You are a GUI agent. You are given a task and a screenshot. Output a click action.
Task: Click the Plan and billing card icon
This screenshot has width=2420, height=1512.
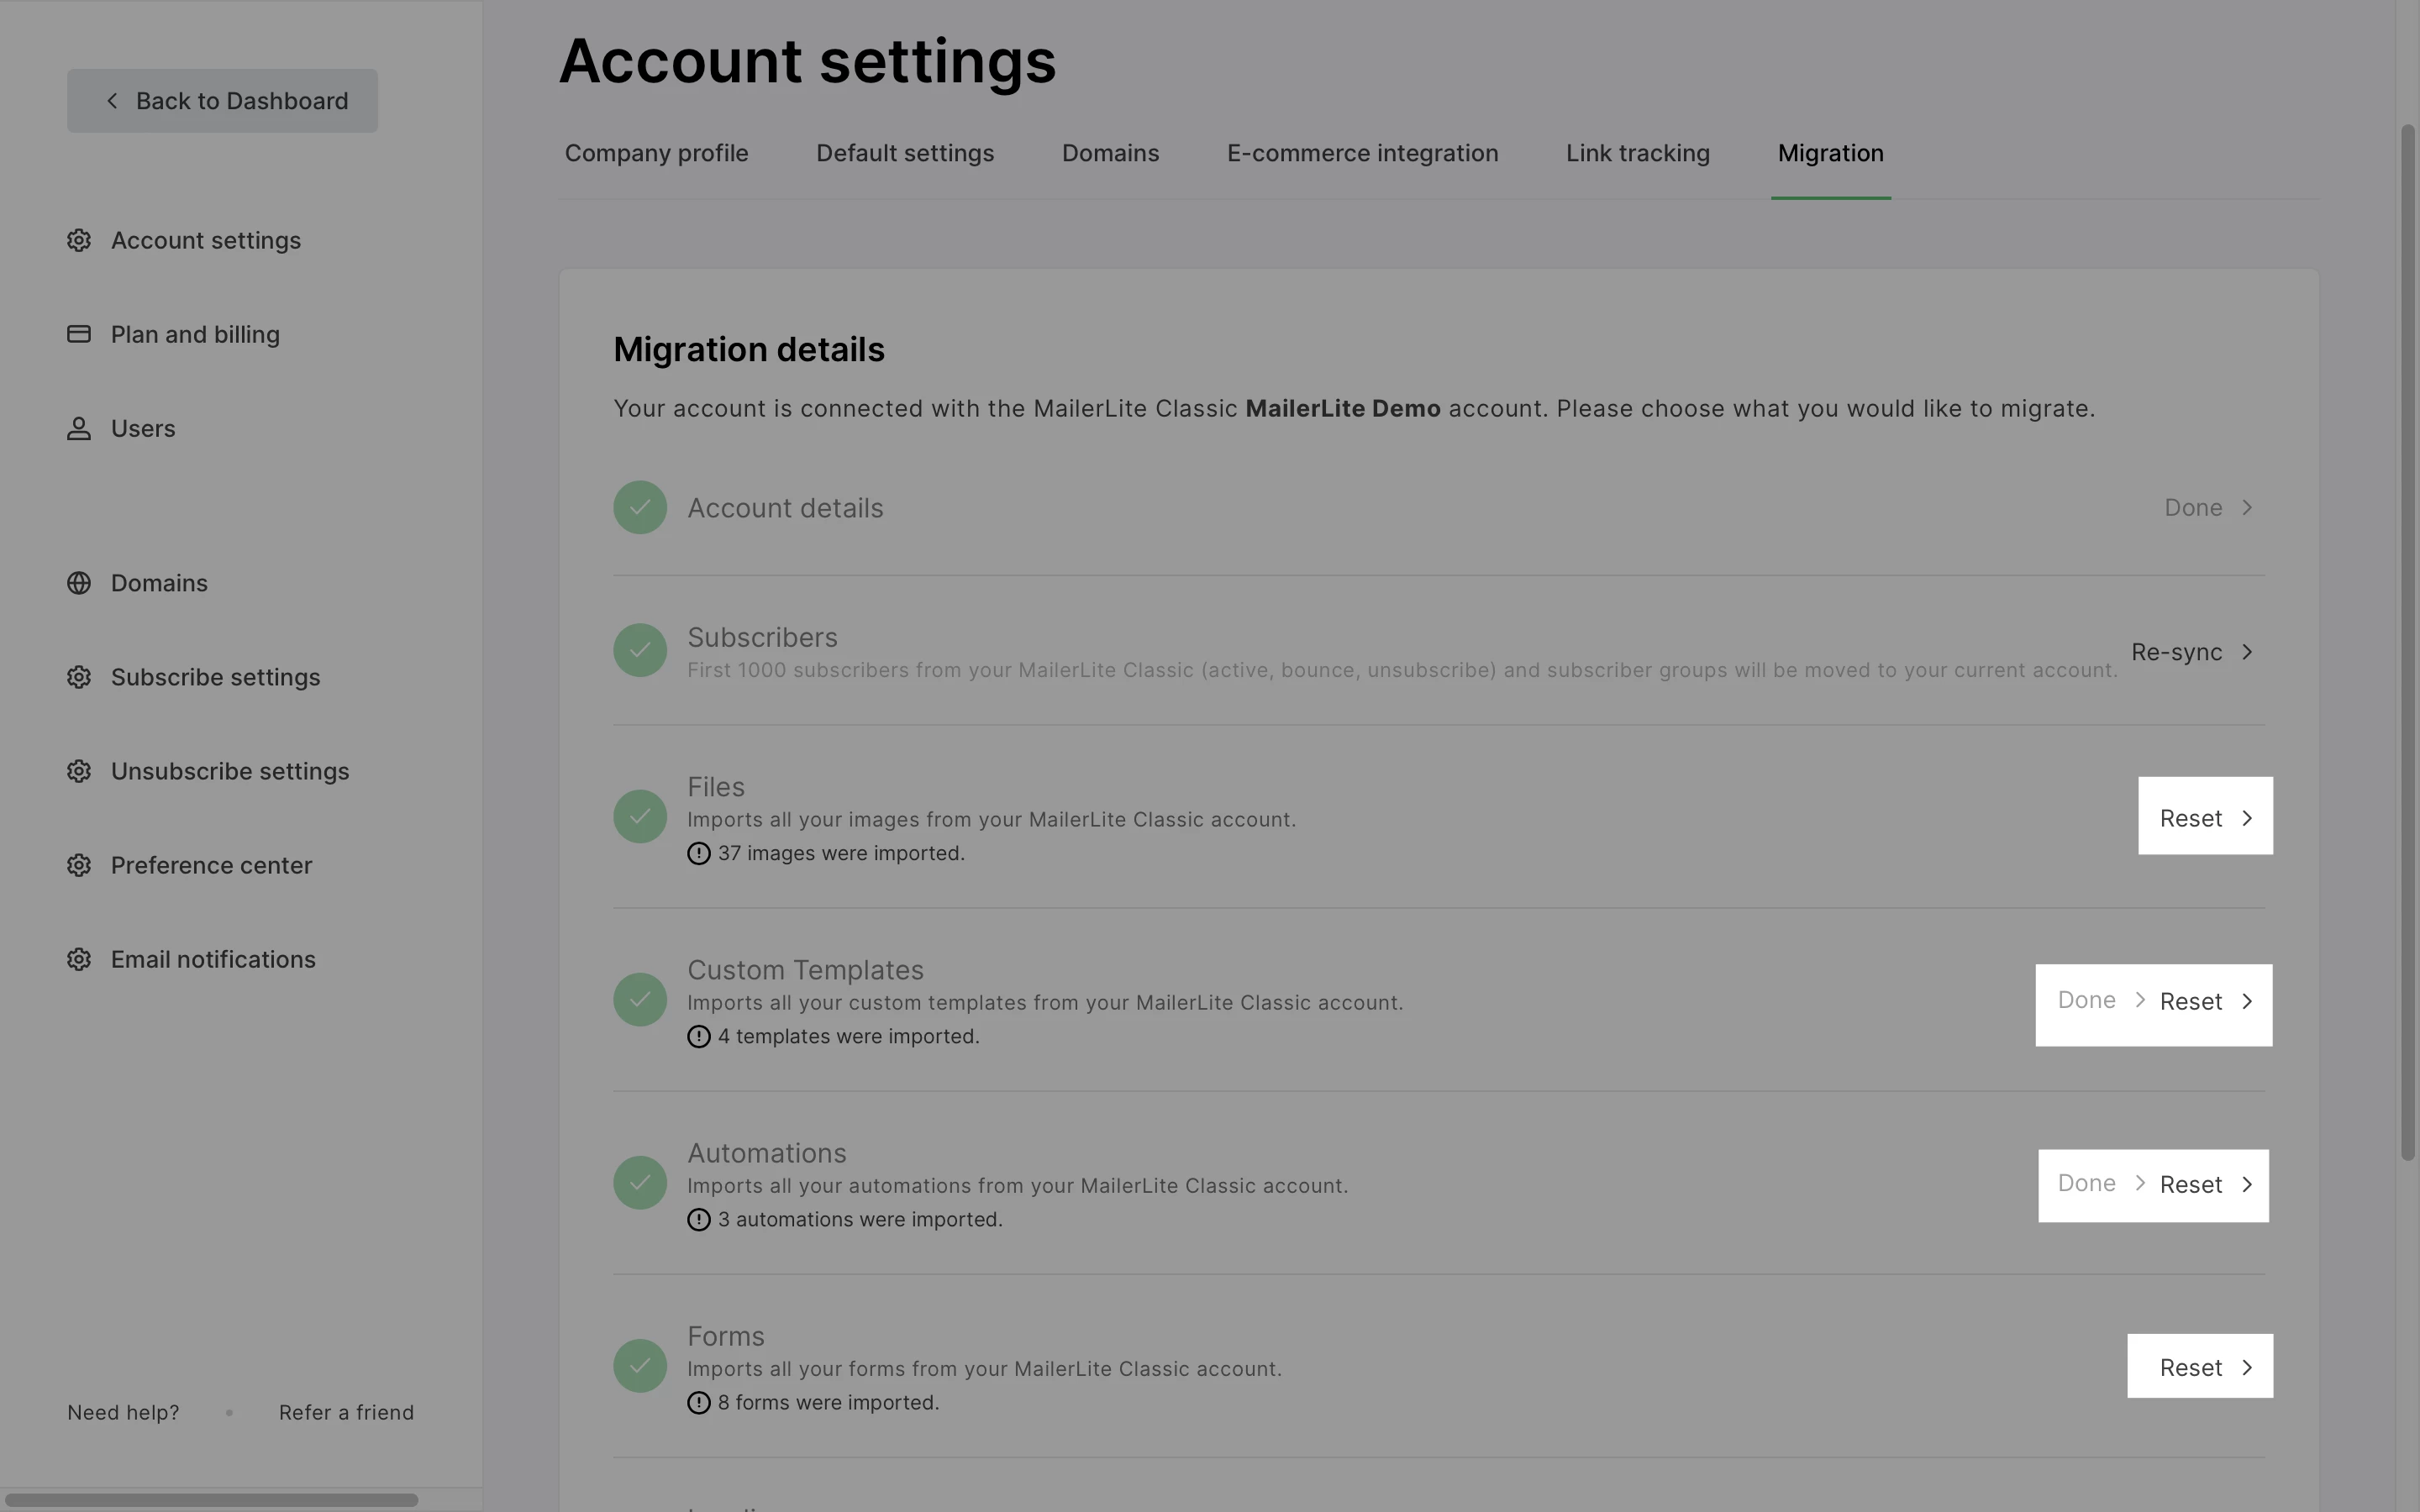tap(79, 334)
